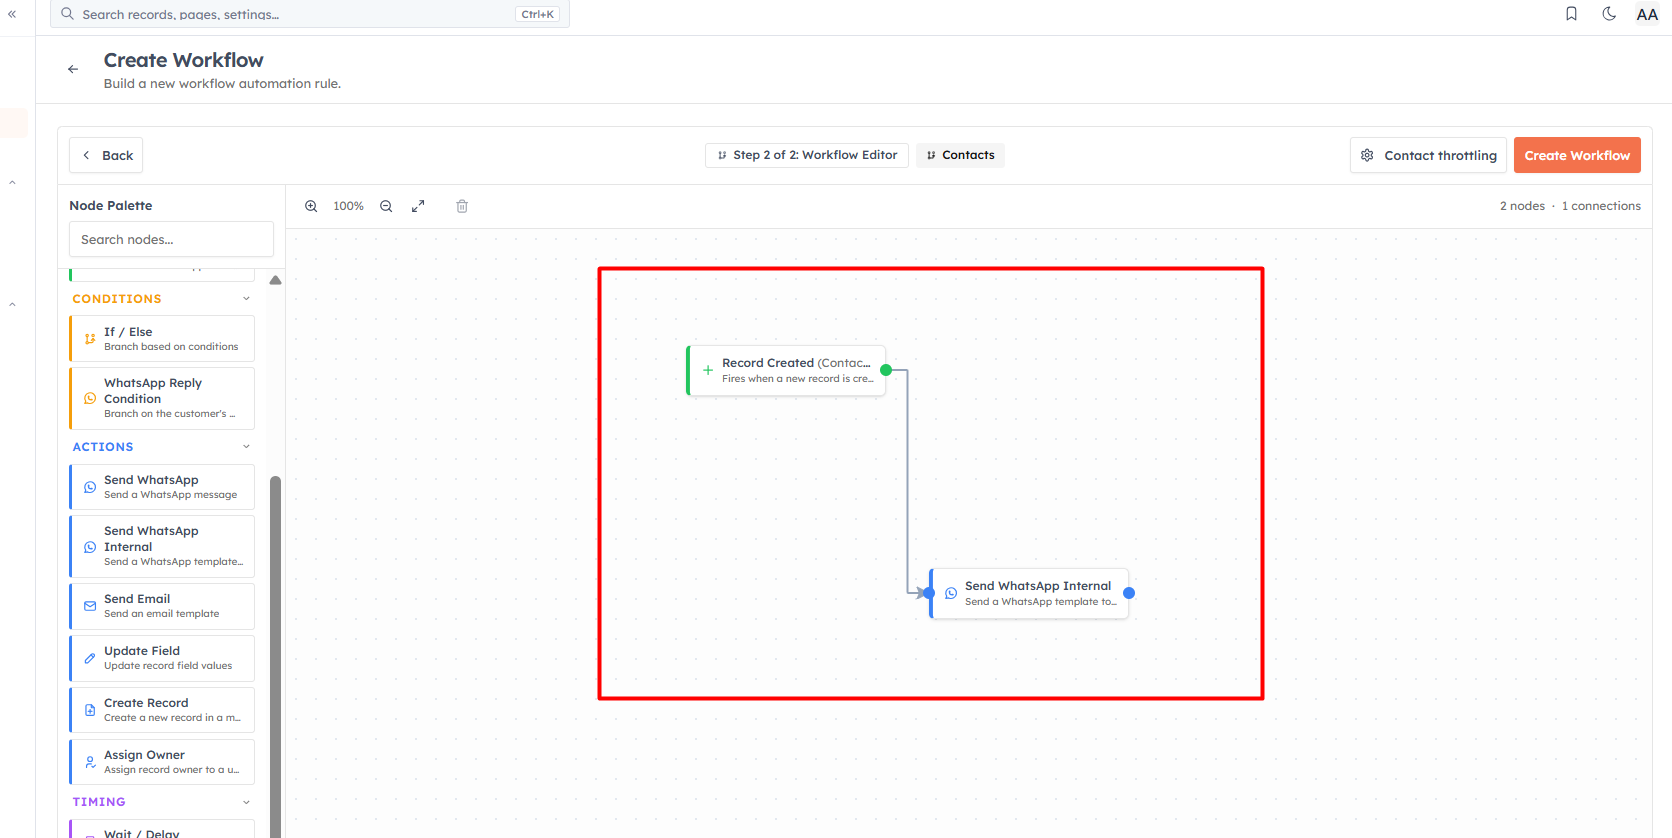The width and height of the screenshot is (1672, 838).
Task: Collapse sidebar with double chevron icon
Action: tap(12, 14)
